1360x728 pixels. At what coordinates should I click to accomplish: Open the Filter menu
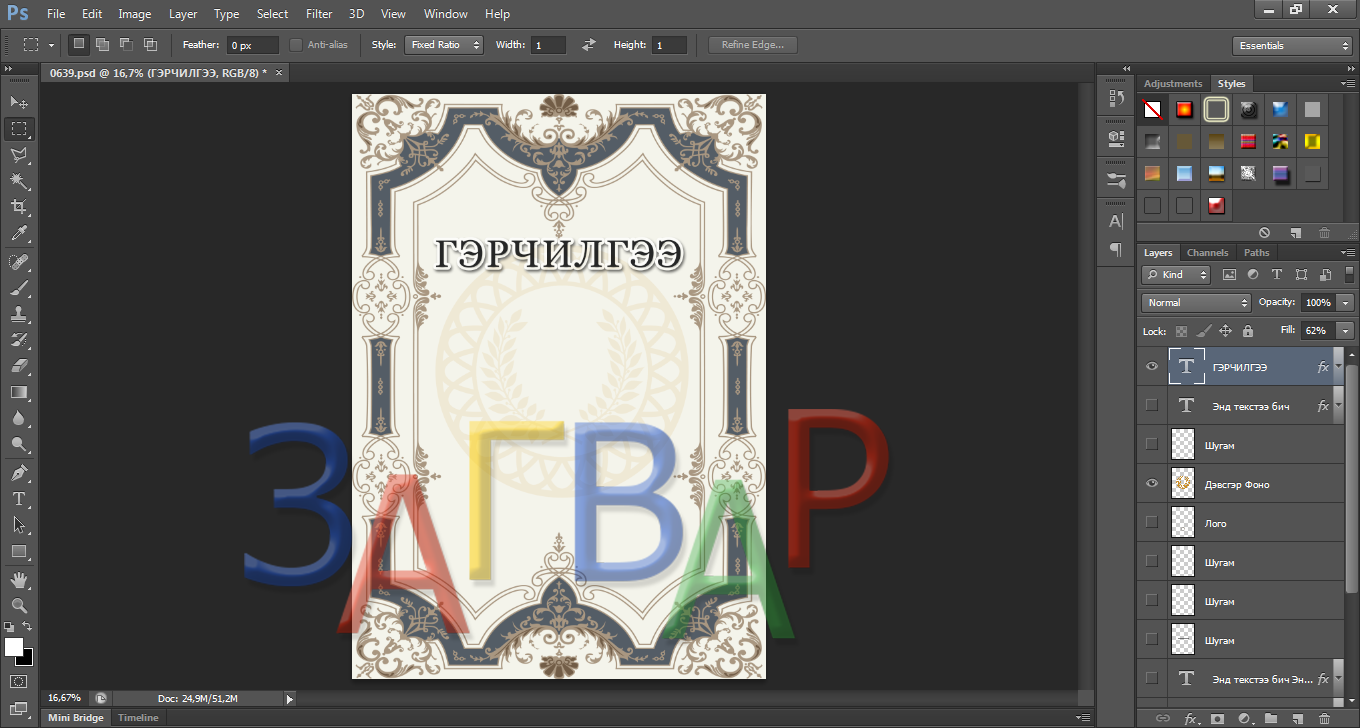coord(319,14)
